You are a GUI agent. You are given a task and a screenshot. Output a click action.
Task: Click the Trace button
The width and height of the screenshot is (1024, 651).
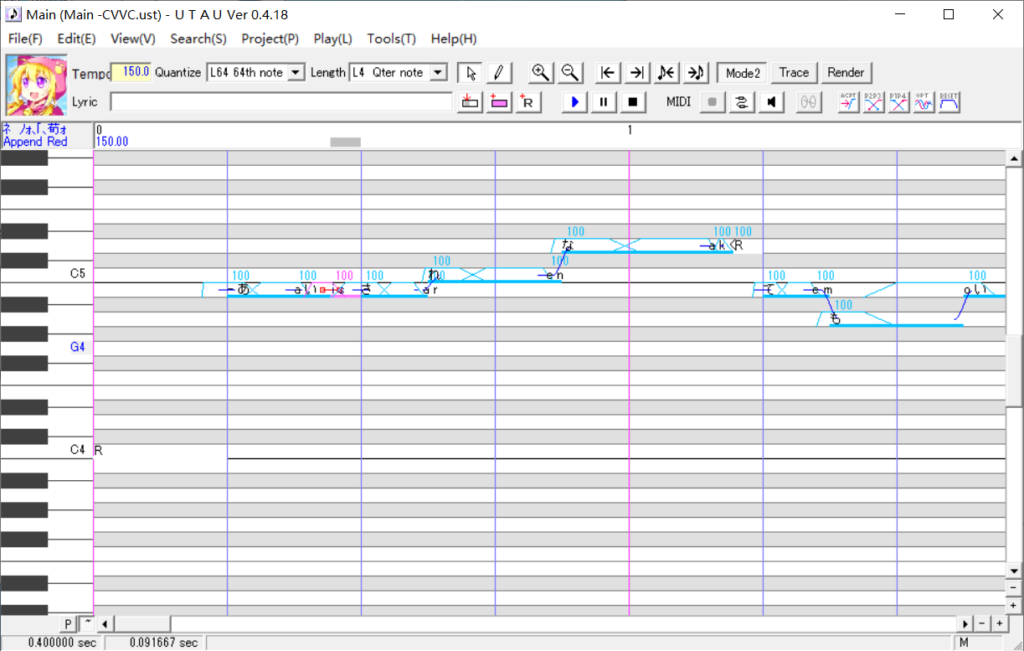pyautogui.click(x=794, y=73)
